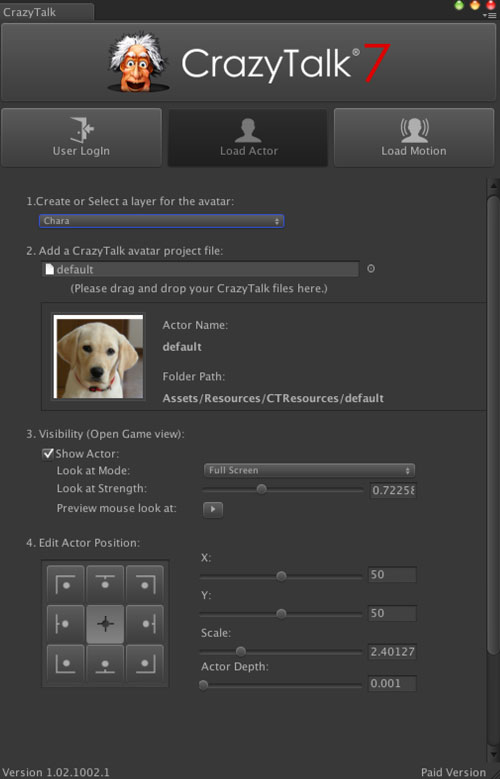
Task: Align actor to bottom-center position
Action: click(105, 663)
